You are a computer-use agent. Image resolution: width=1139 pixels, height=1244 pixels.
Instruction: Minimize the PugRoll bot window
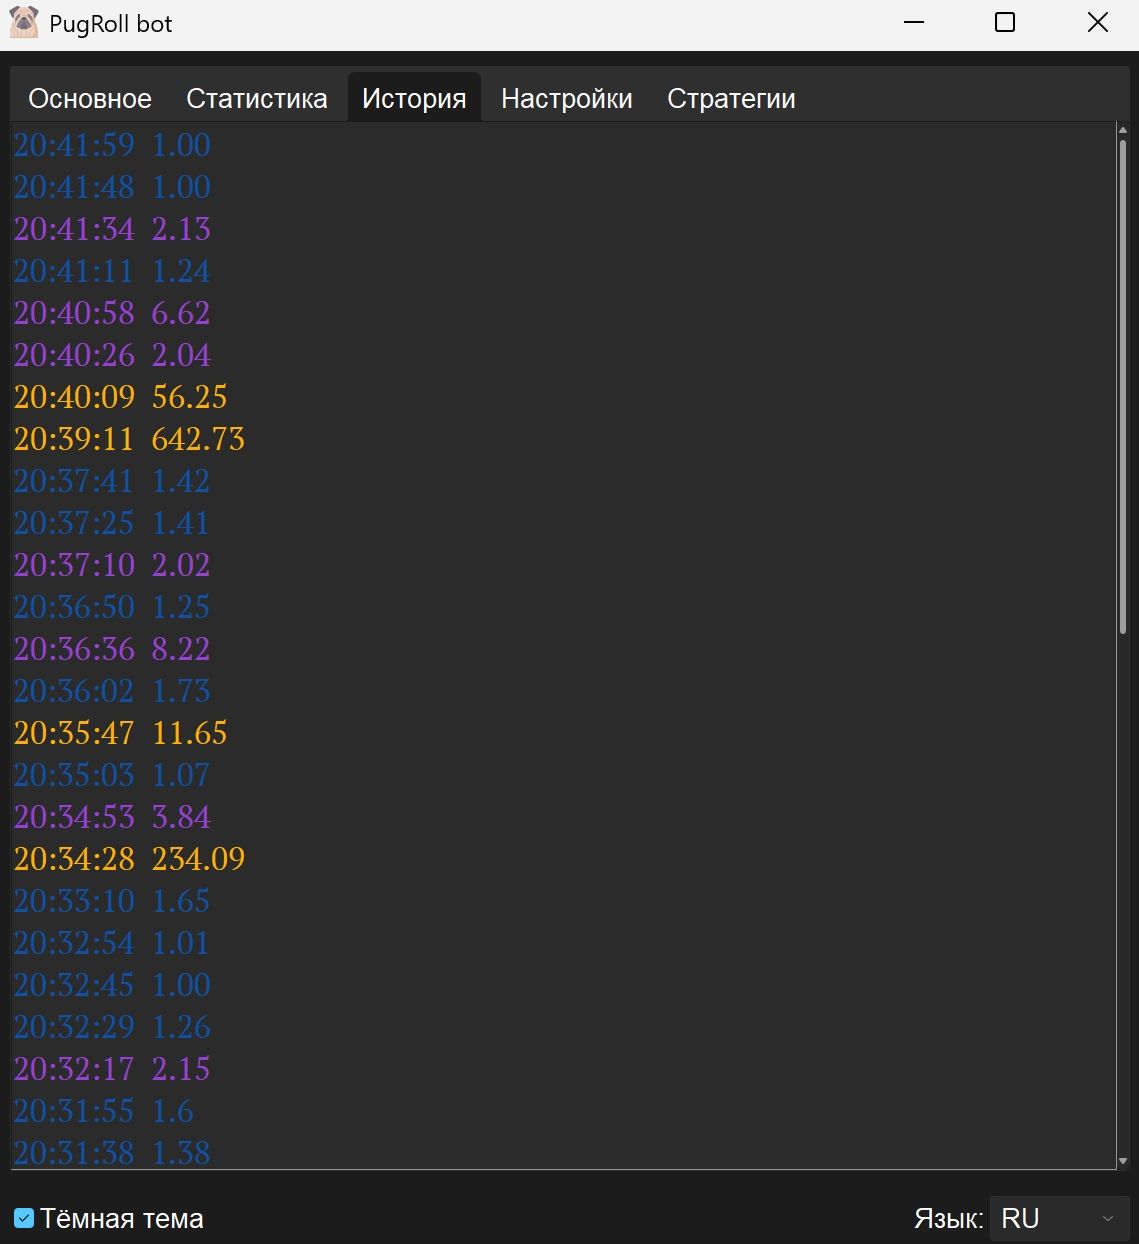[913, 23]
